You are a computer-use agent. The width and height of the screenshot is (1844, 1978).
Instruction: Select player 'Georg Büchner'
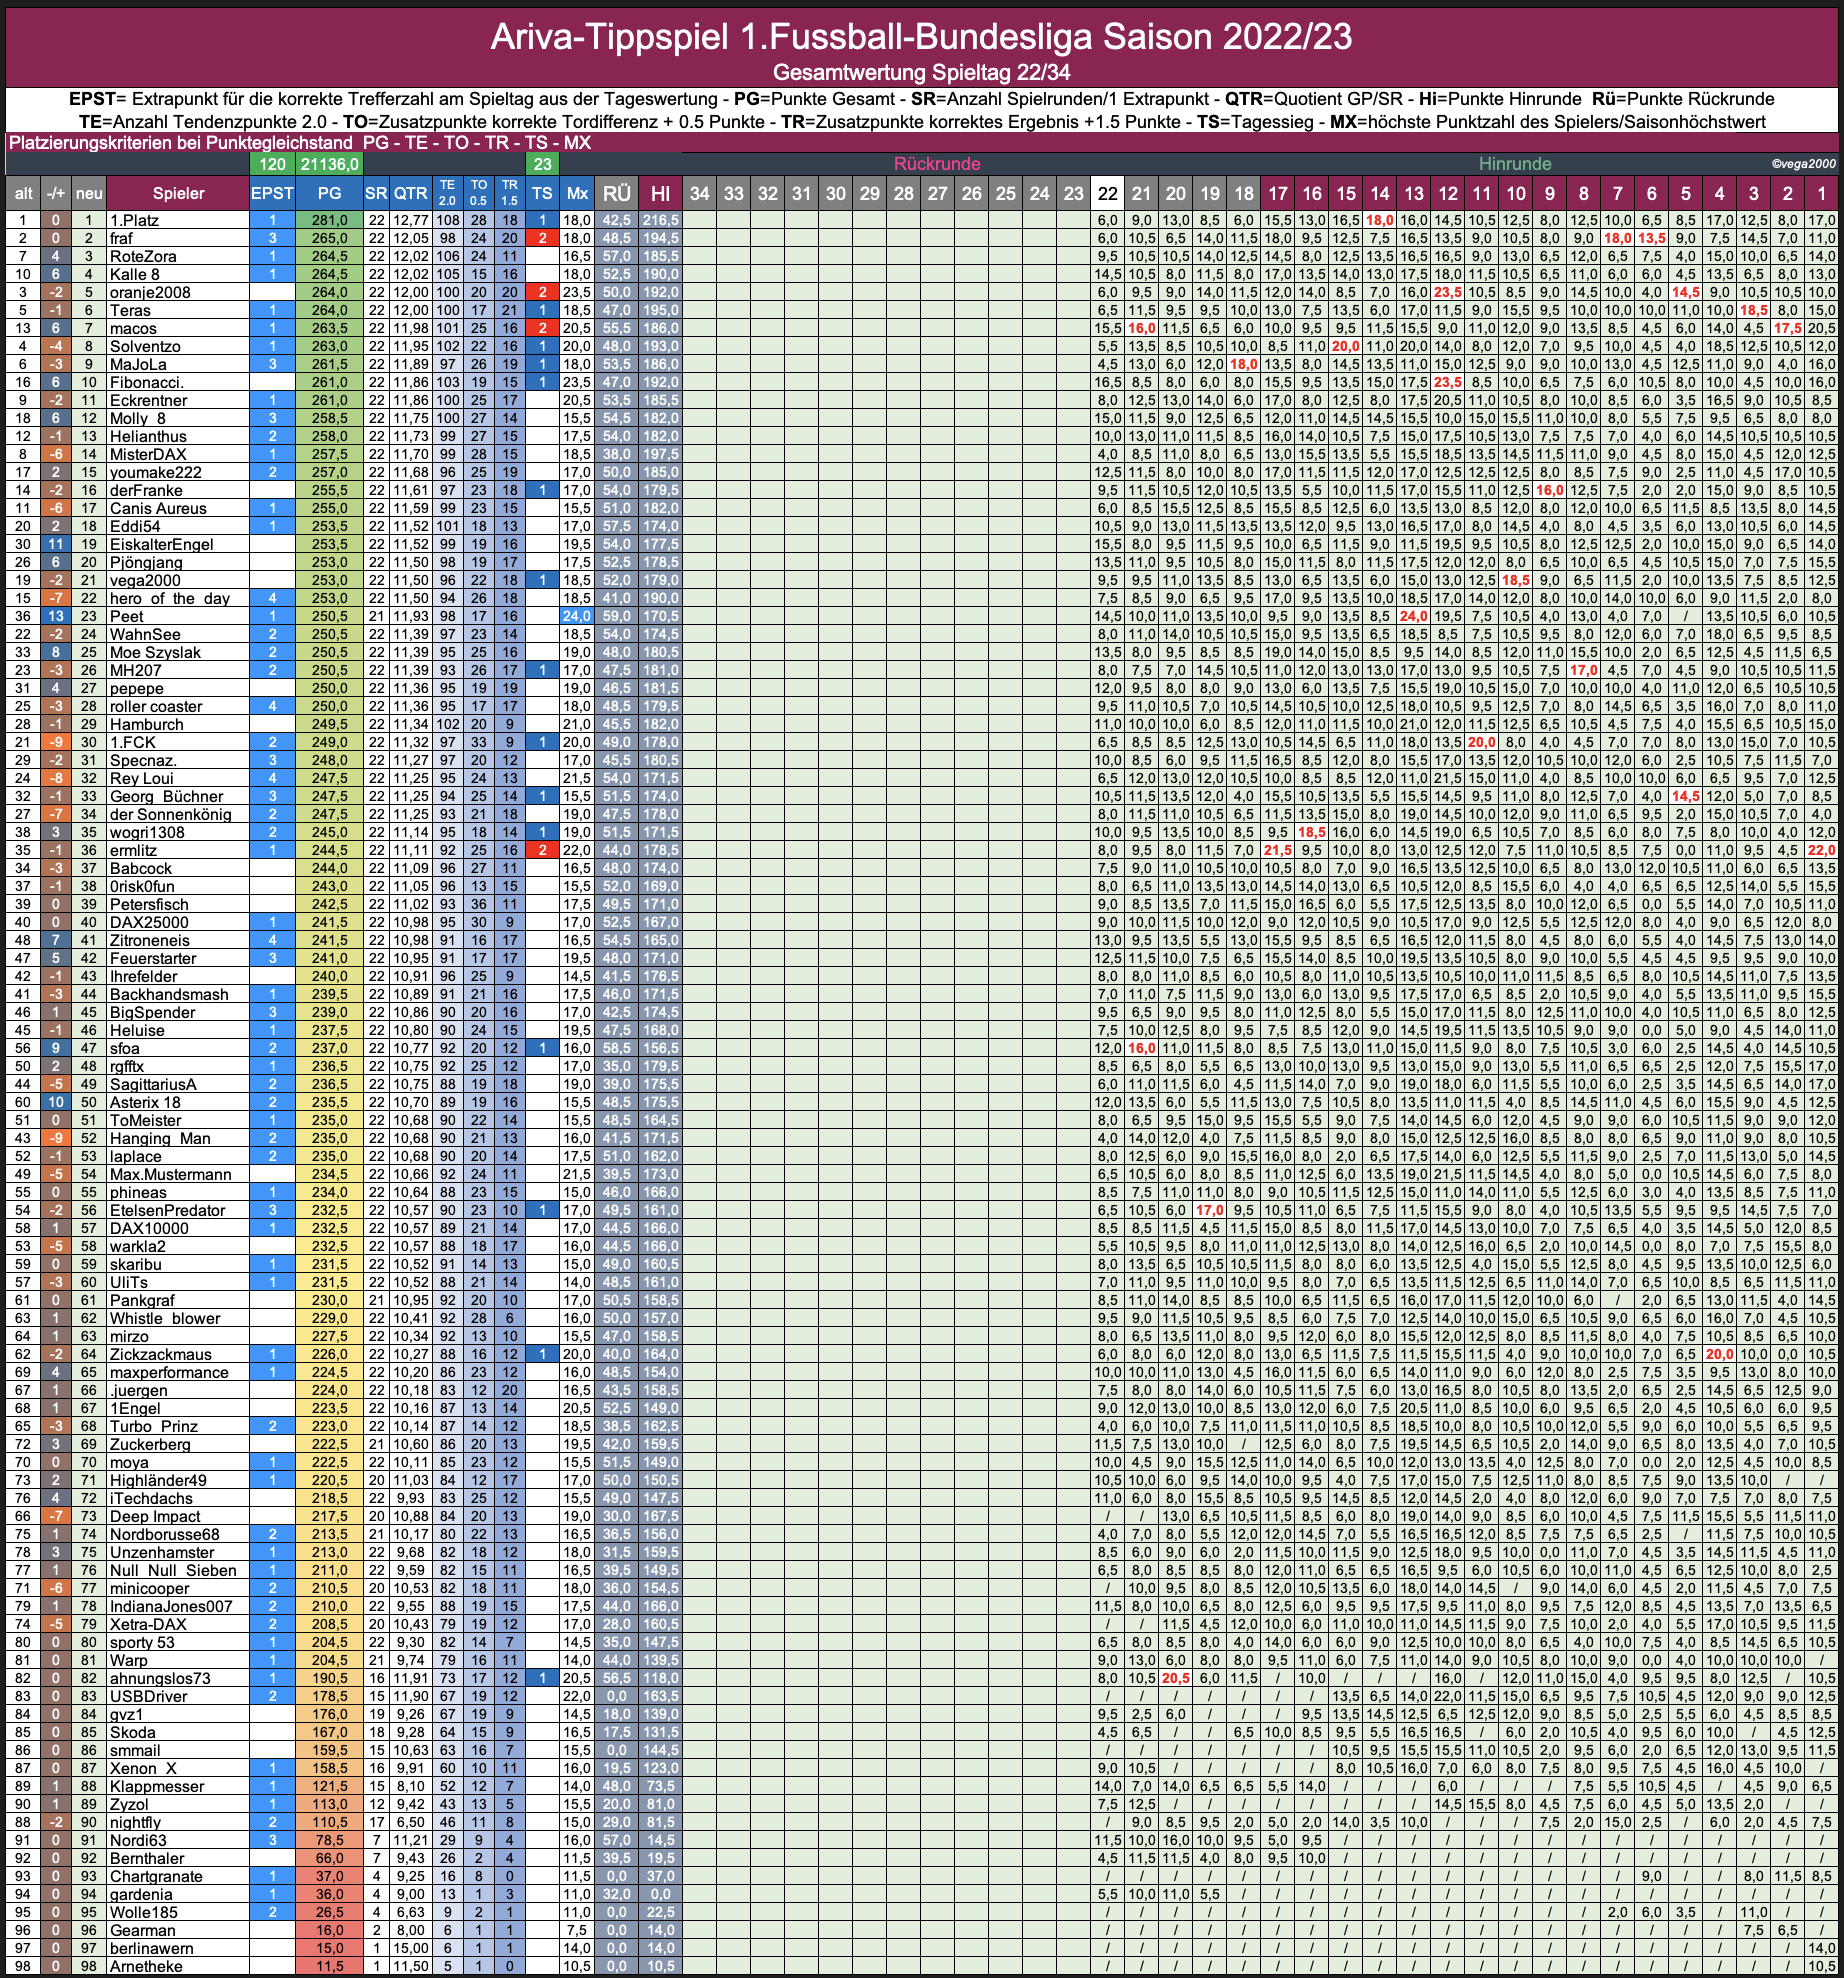click(167, 796)
